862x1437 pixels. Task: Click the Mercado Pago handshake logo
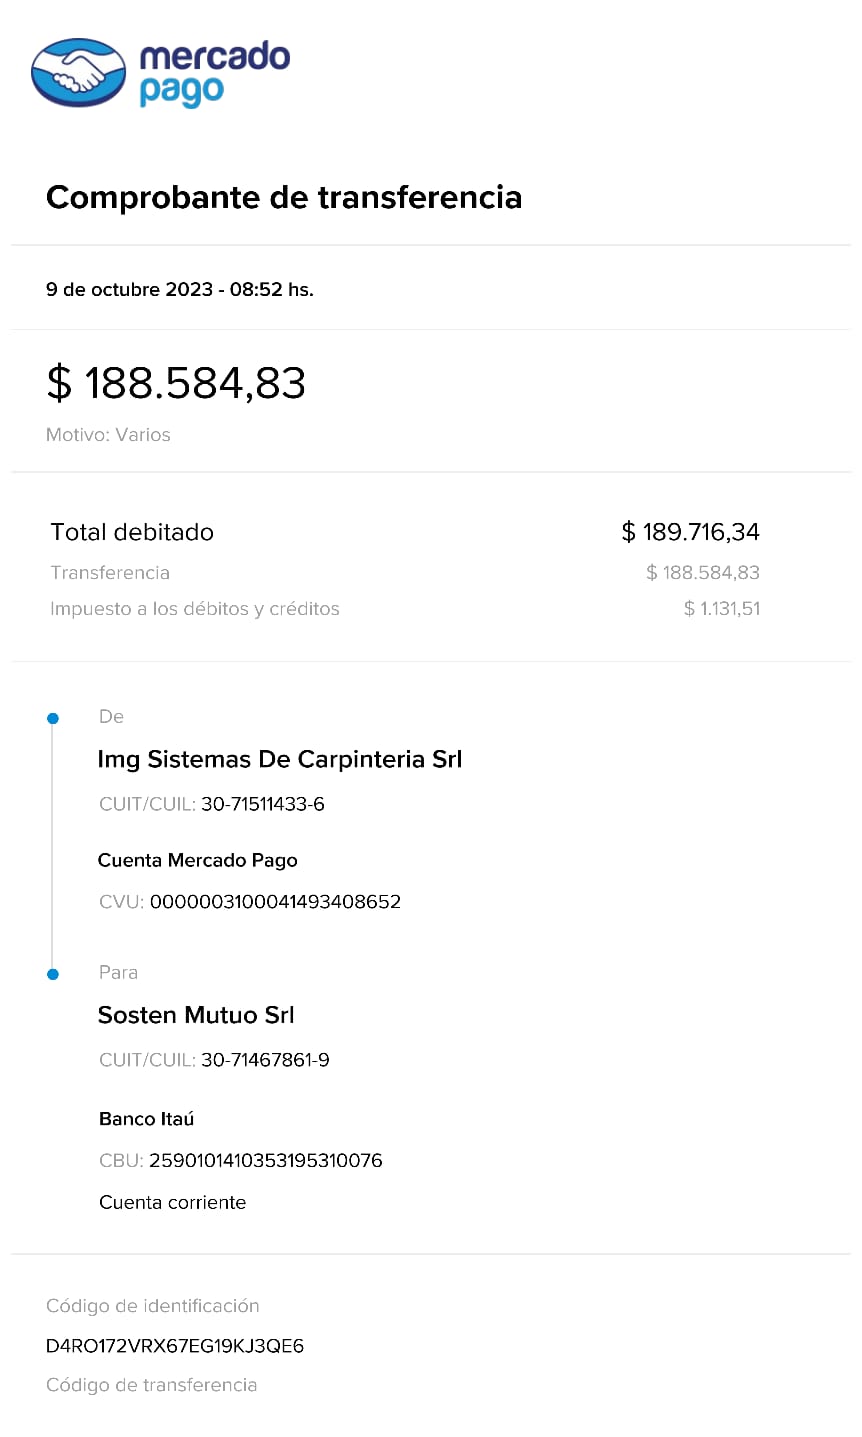click(79, 72)
